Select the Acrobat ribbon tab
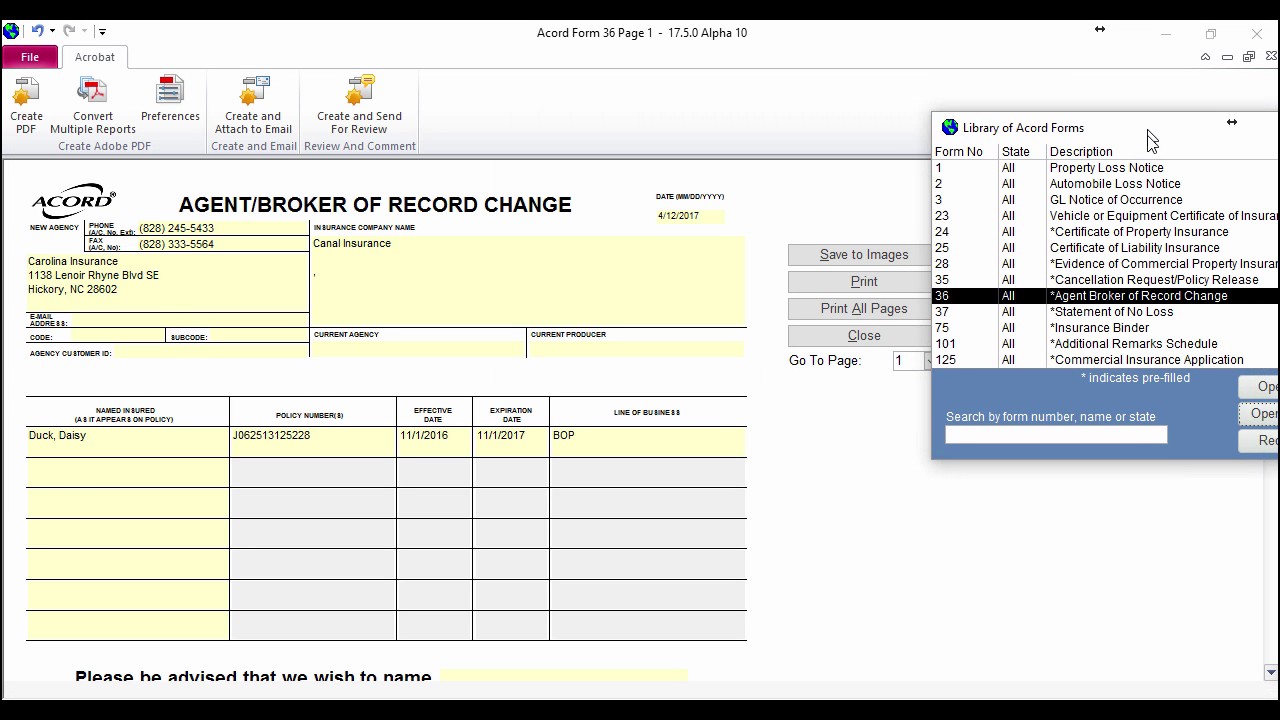Image resolution: width=1280 pixels, height=720 pixels. tap(95, 57)
